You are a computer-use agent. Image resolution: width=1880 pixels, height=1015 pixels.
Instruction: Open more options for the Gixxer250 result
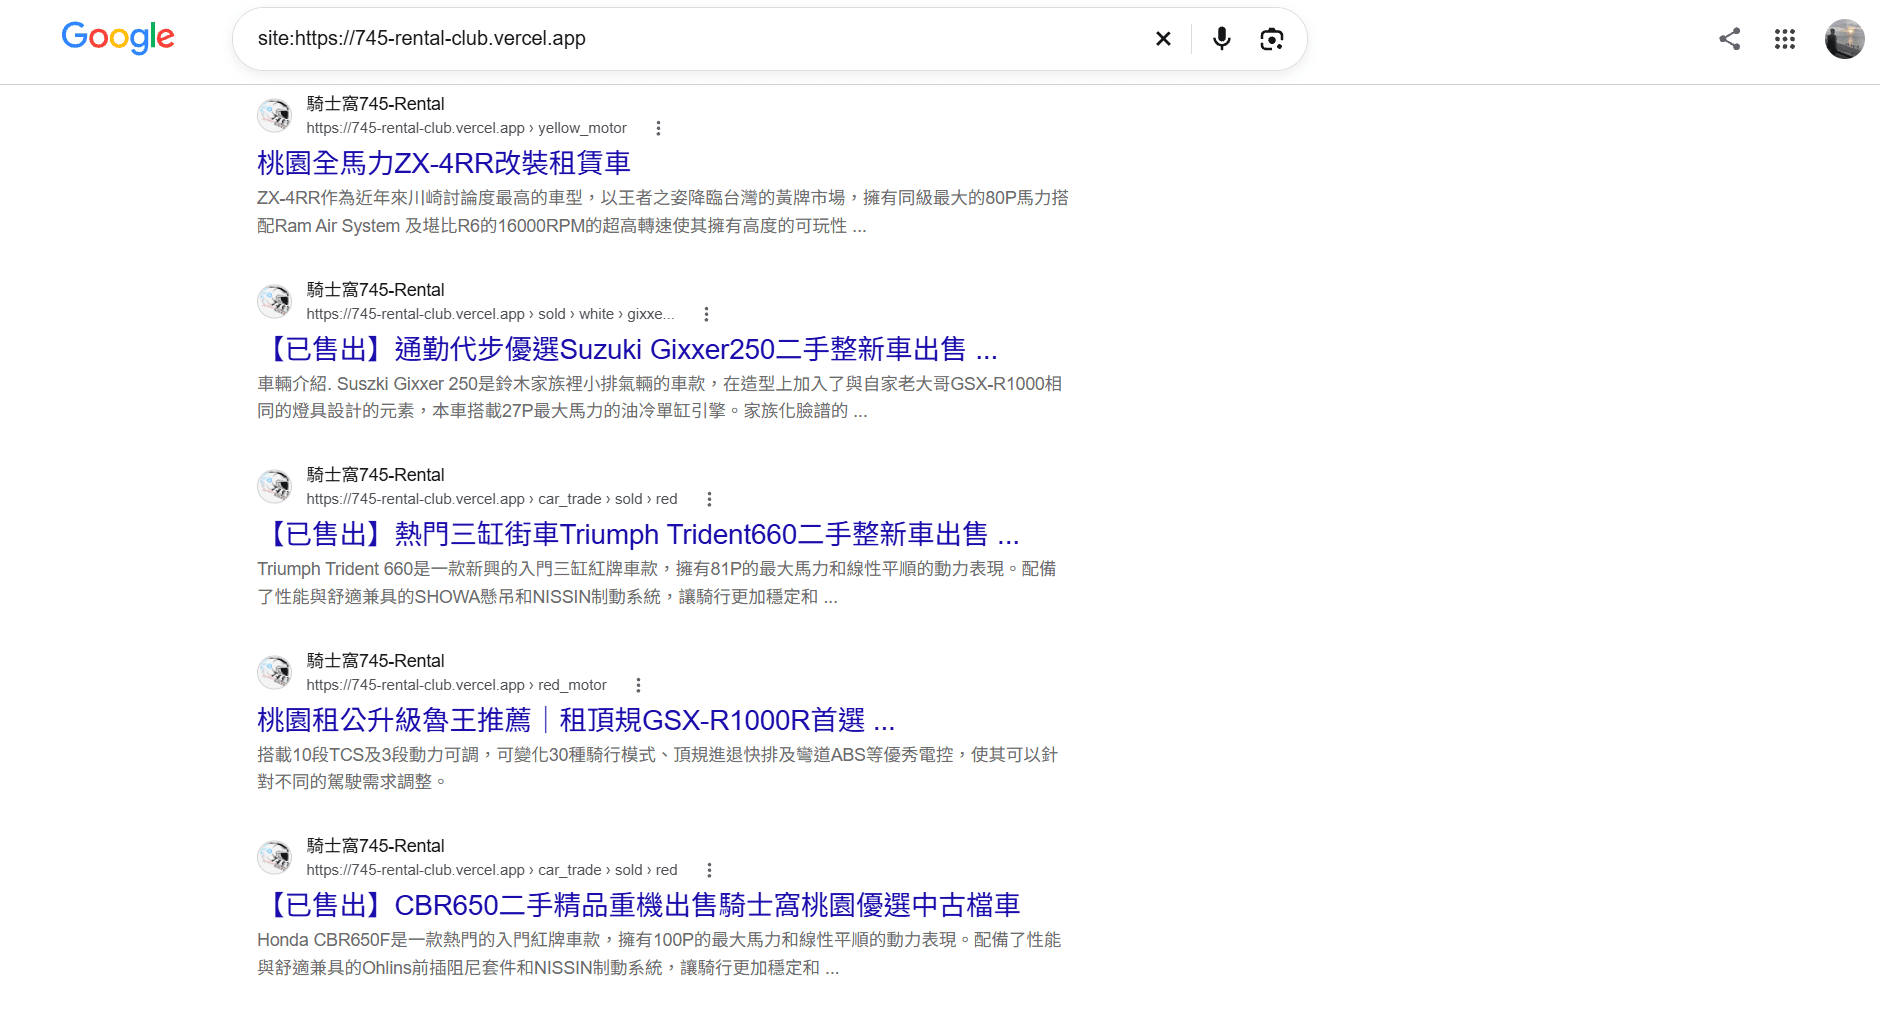pyautogui.click(x=706, y=314)
